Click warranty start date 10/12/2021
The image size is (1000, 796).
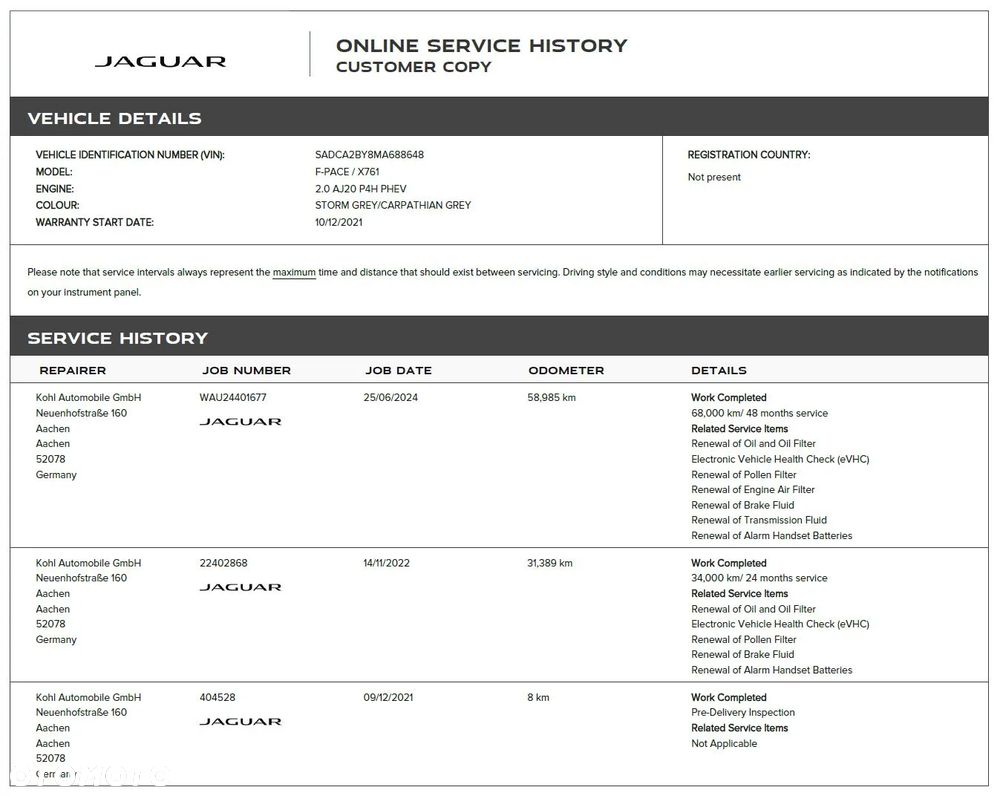click(339, 223)
